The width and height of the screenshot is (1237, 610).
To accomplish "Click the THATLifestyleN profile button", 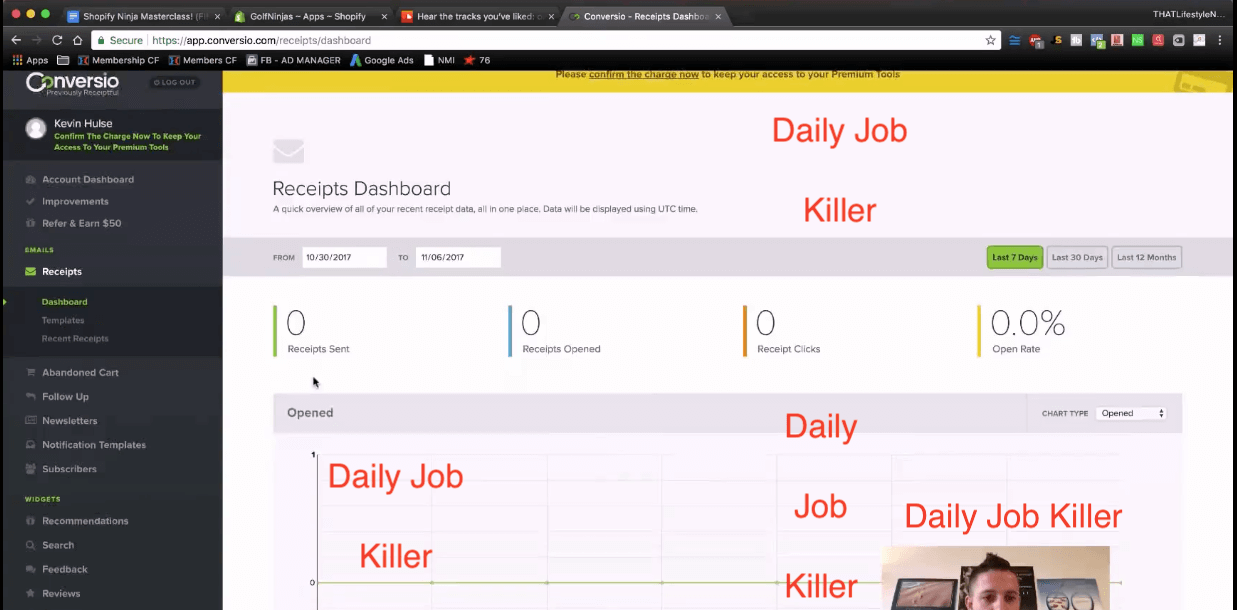I will 1188,14.
